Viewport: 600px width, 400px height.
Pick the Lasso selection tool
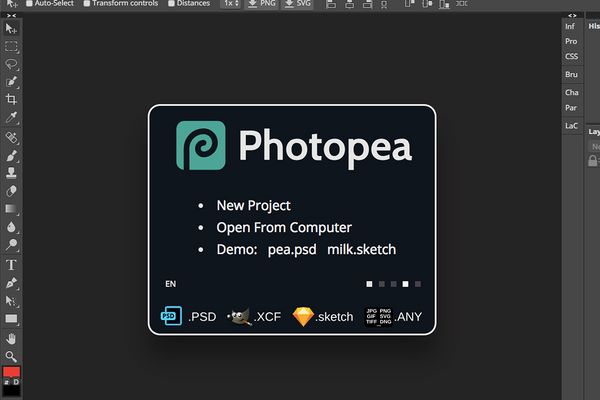(x=12, y=64)
